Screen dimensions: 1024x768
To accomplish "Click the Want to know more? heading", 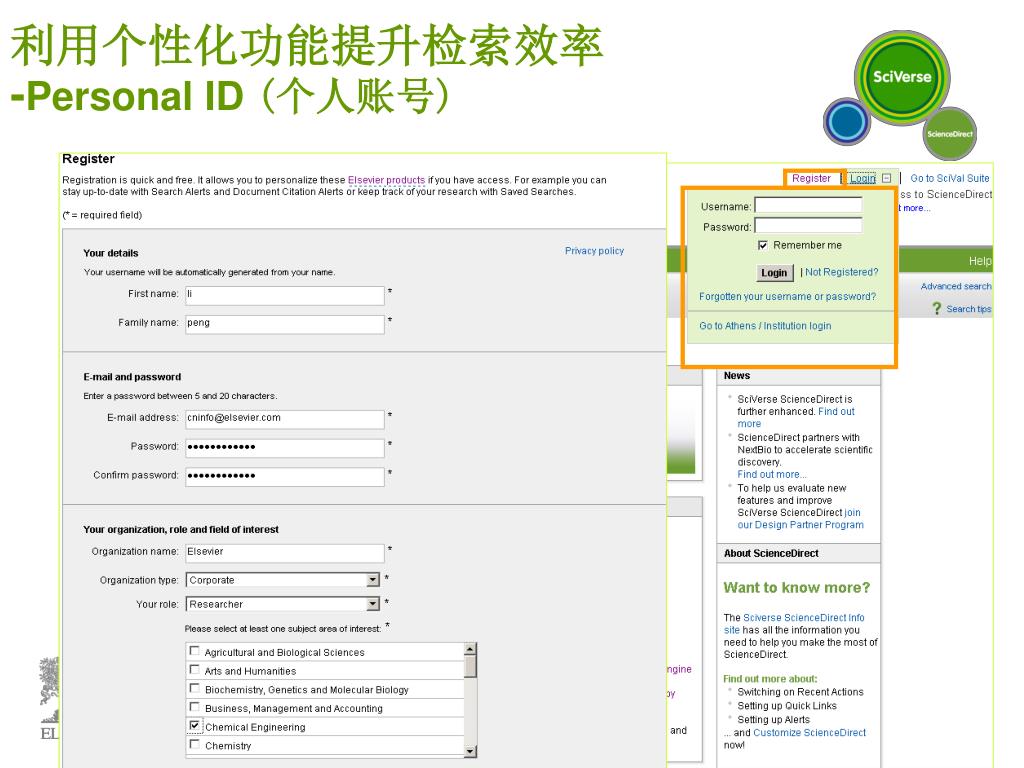I will tap(797, 588).
